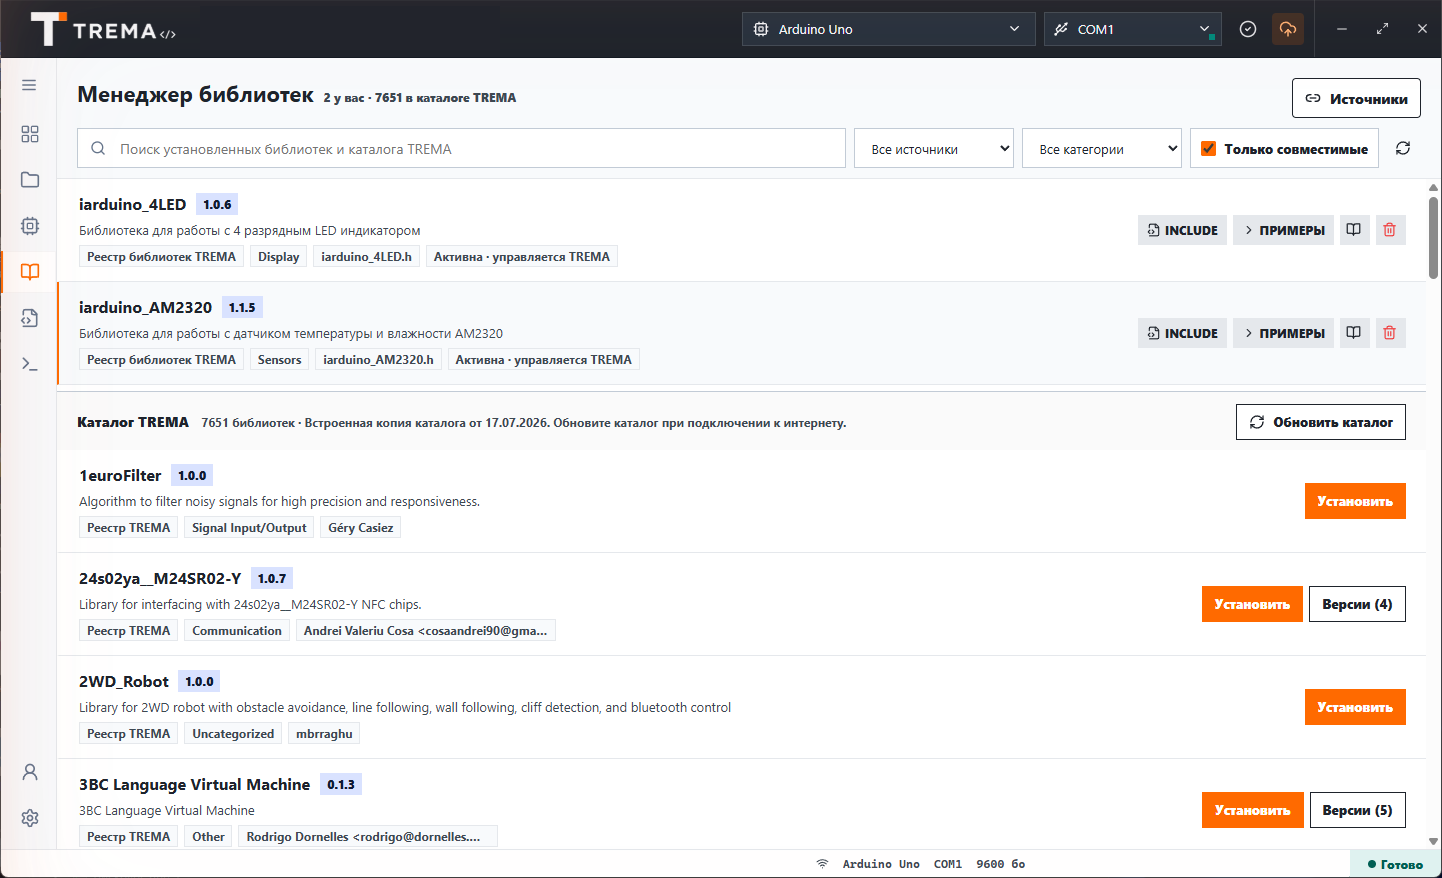Open the board chip icon in sidebar
1442x878 pixels.
[30, 226]
